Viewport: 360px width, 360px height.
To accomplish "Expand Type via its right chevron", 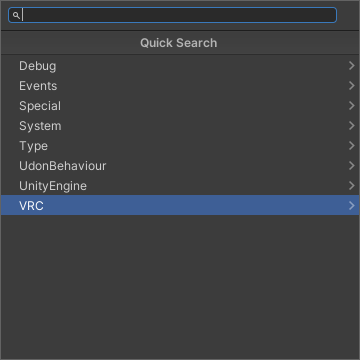I will pyautogui.click(x=352, y=146).
